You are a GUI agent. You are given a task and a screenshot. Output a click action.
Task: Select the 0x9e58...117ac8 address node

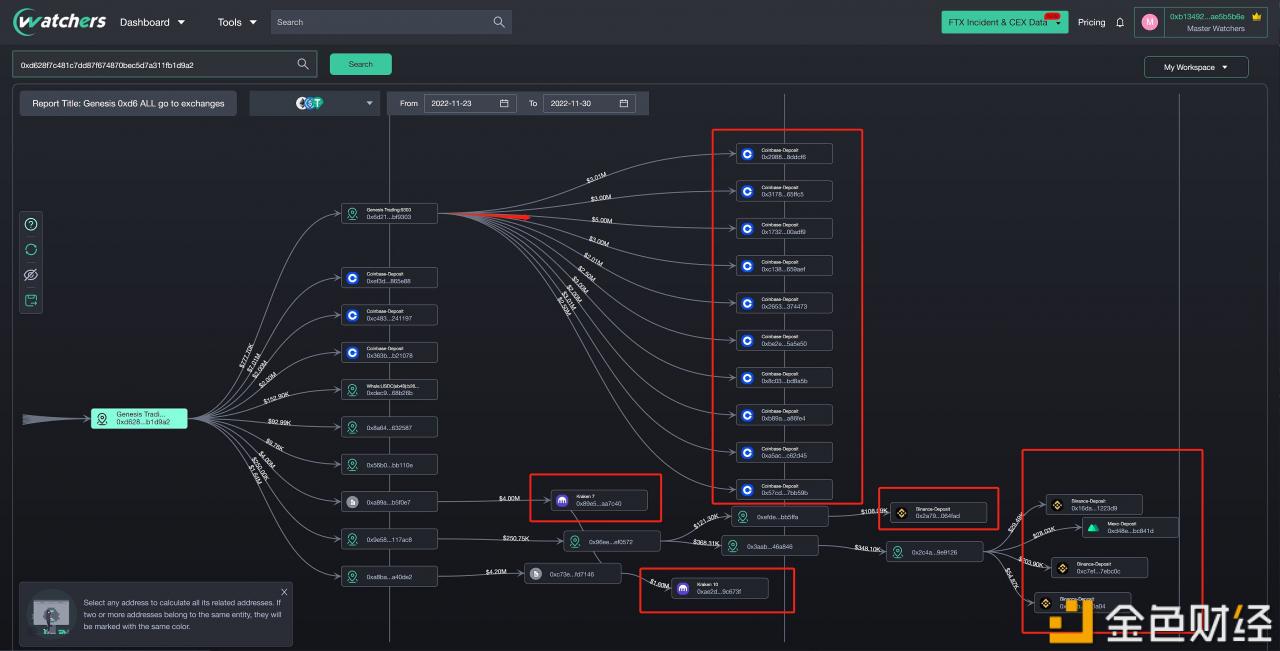coord(389,539)
